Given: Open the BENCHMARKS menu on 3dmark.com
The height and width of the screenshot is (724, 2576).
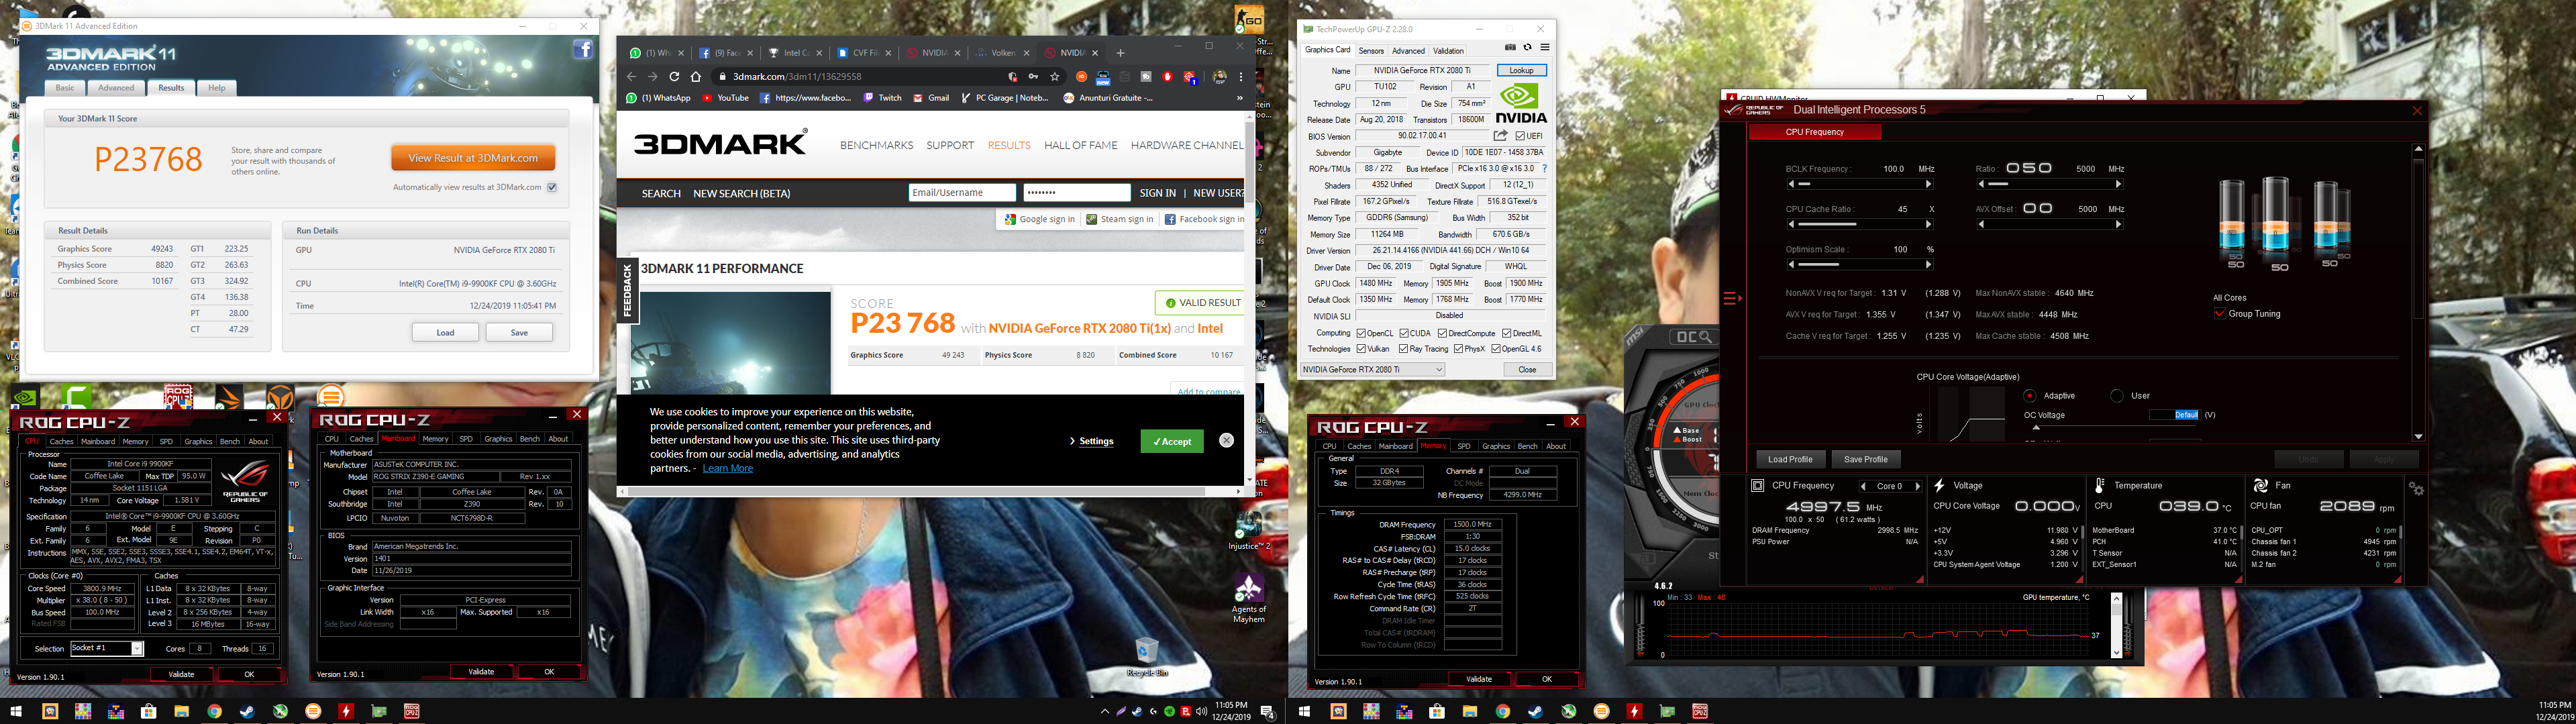Looking at the screenshot, I should (876, 145).
